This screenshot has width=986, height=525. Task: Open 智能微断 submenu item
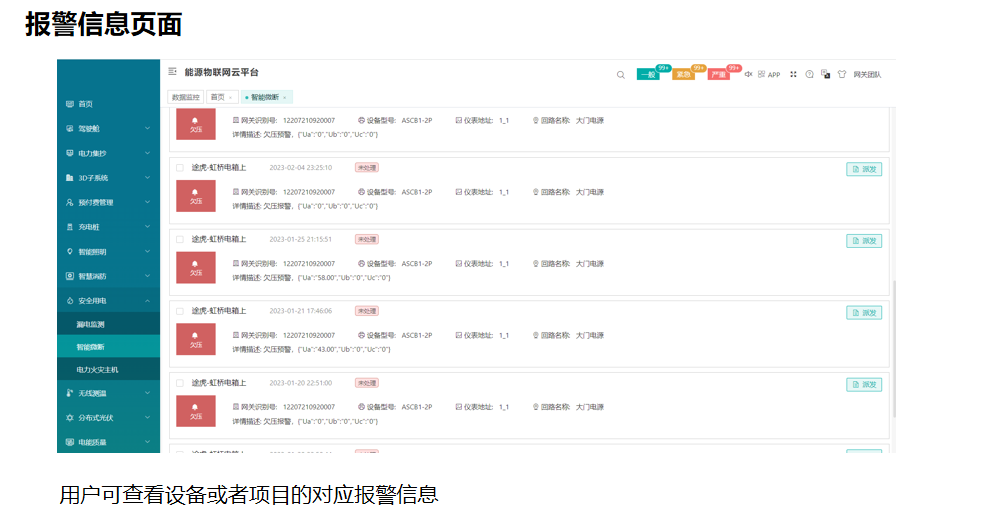pos(109,347)
